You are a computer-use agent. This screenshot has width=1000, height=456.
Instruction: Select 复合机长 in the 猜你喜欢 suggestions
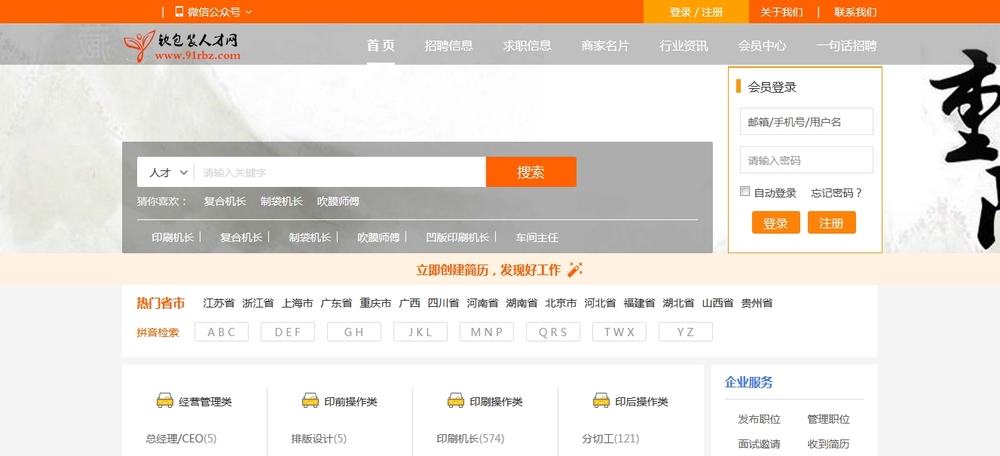tap(224, 202)
